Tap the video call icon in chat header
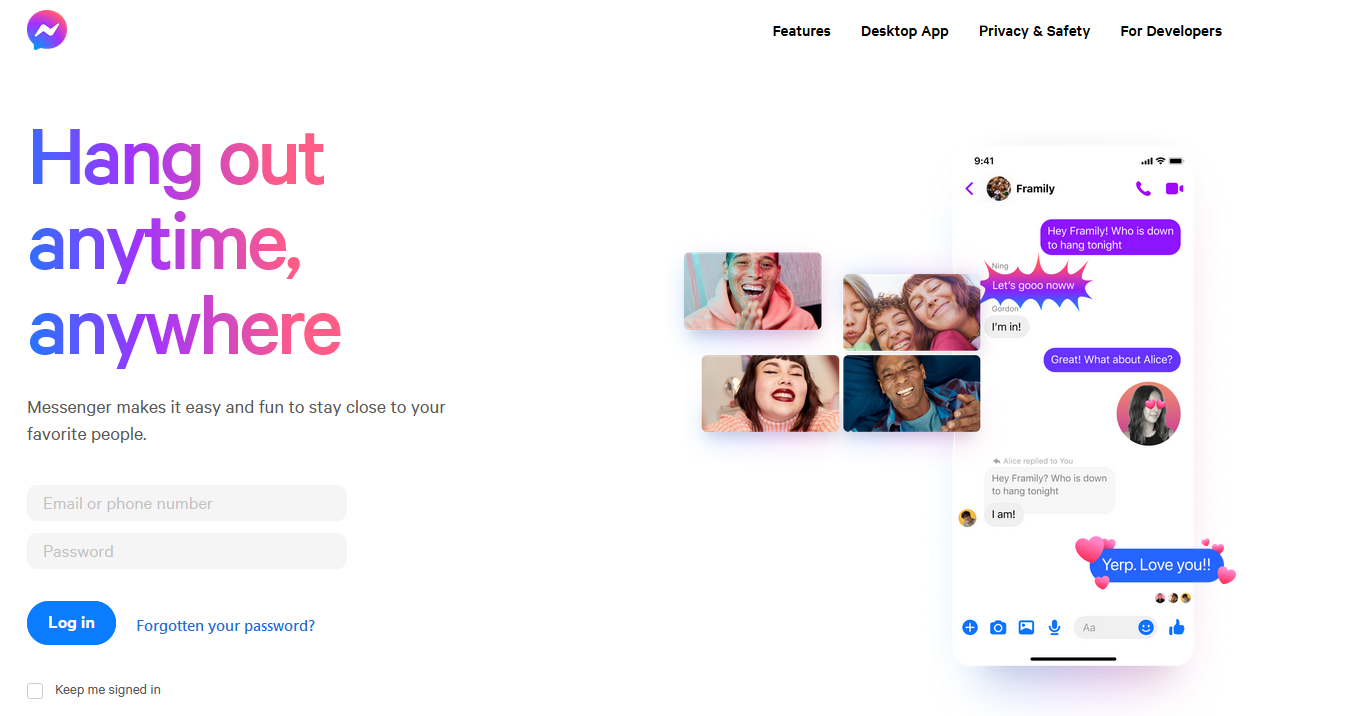The height and width of the screenshot is (716, 1346). pyautogui.click(x=1174, y=188)
